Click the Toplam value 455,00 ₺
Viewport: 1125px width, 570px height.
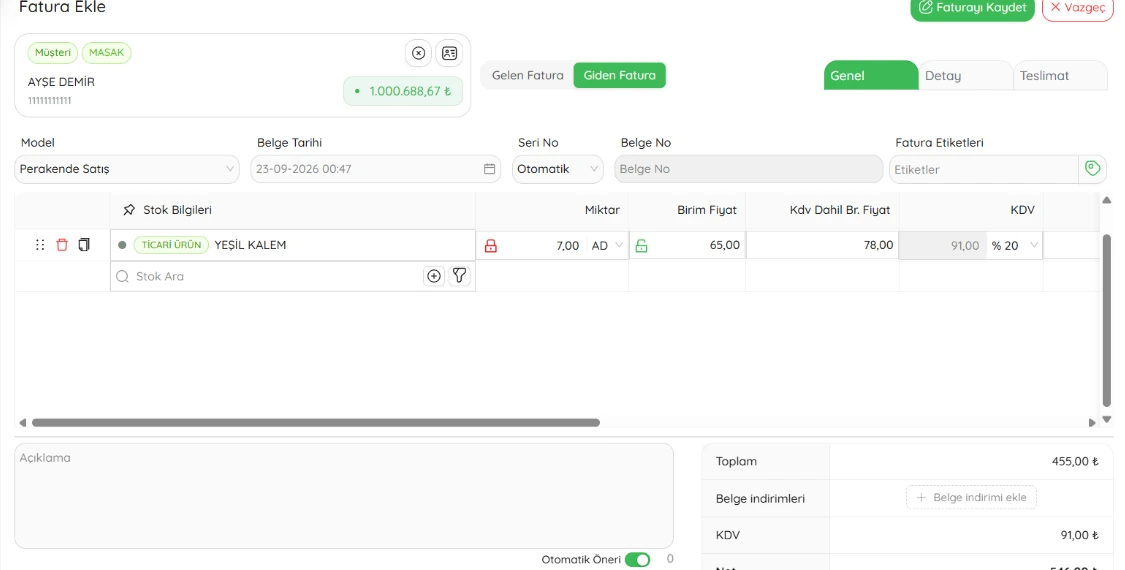click(x=1075, y=462)
